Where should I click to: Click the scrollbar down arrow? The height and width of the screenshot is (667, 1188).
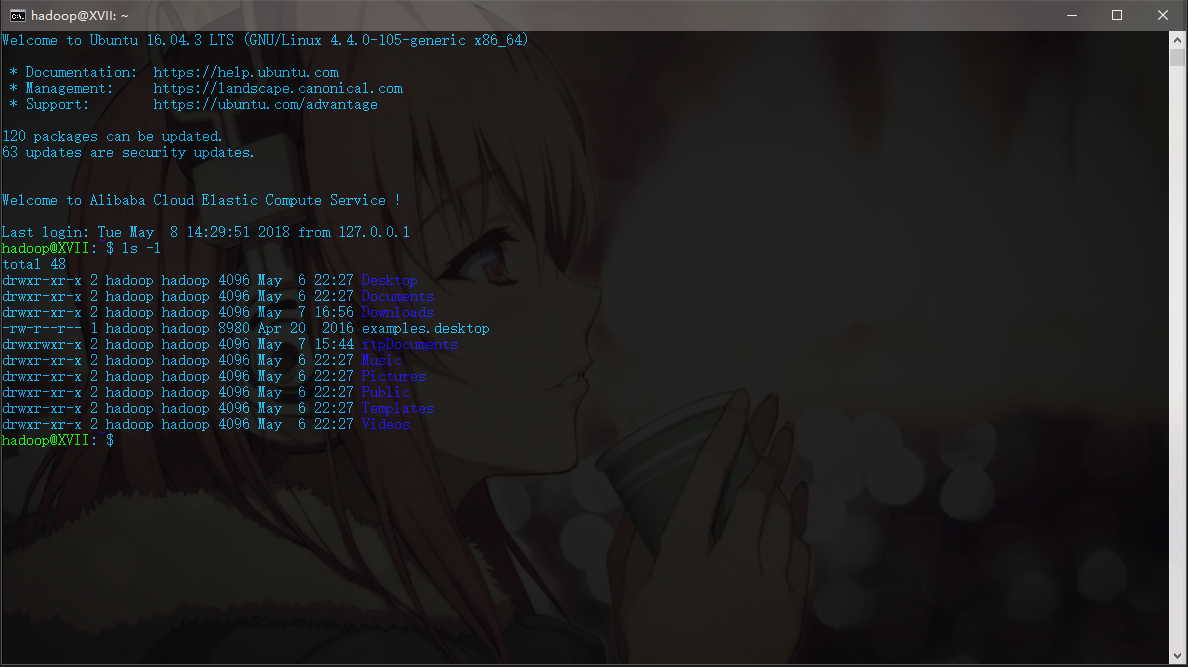click(1177, 656)
